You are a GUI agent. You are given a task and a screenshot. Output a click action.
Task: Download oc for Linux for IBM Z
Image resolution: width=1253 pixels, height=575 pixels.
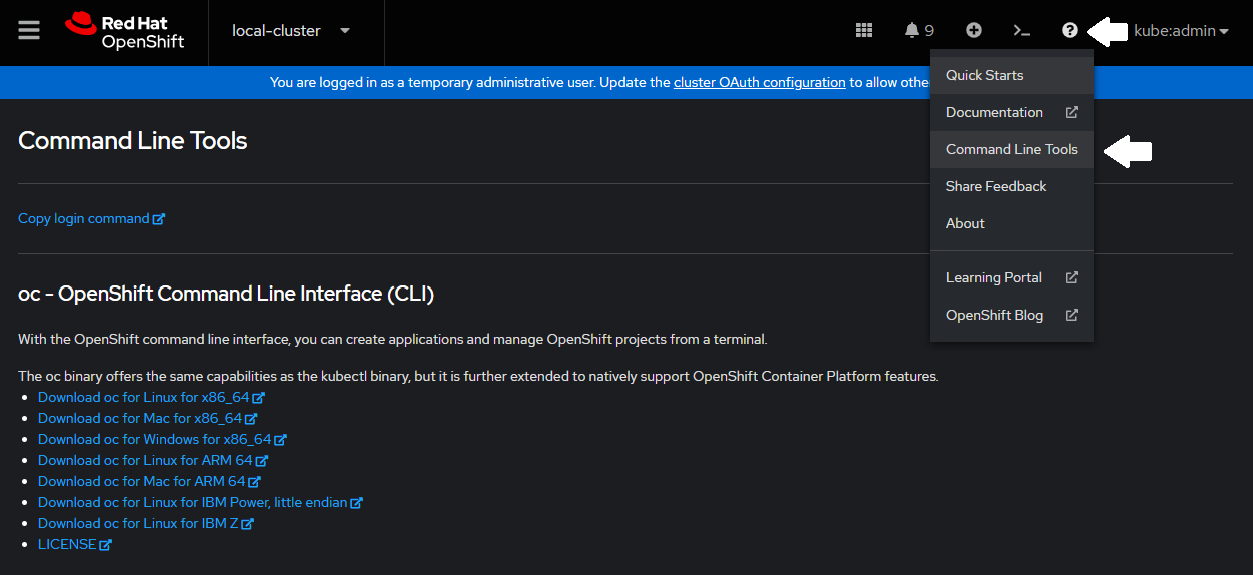(146, 523)
